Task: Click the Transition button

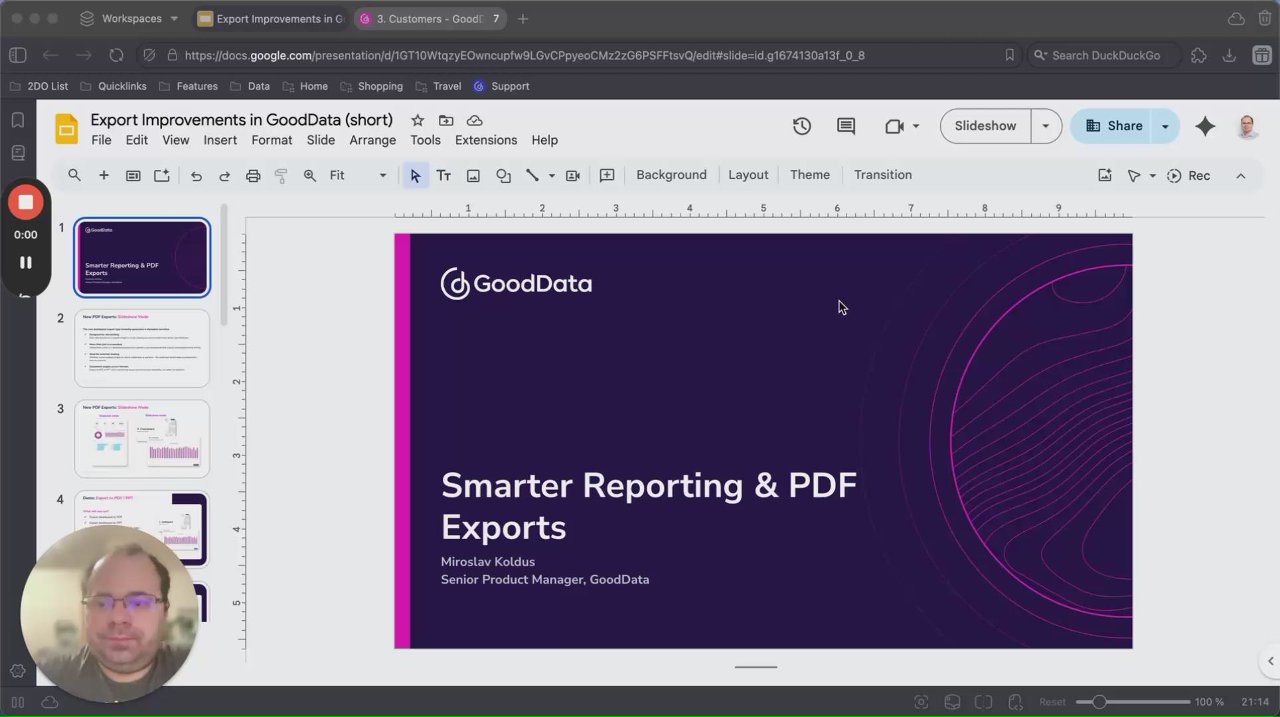Action: pos(883,175)
